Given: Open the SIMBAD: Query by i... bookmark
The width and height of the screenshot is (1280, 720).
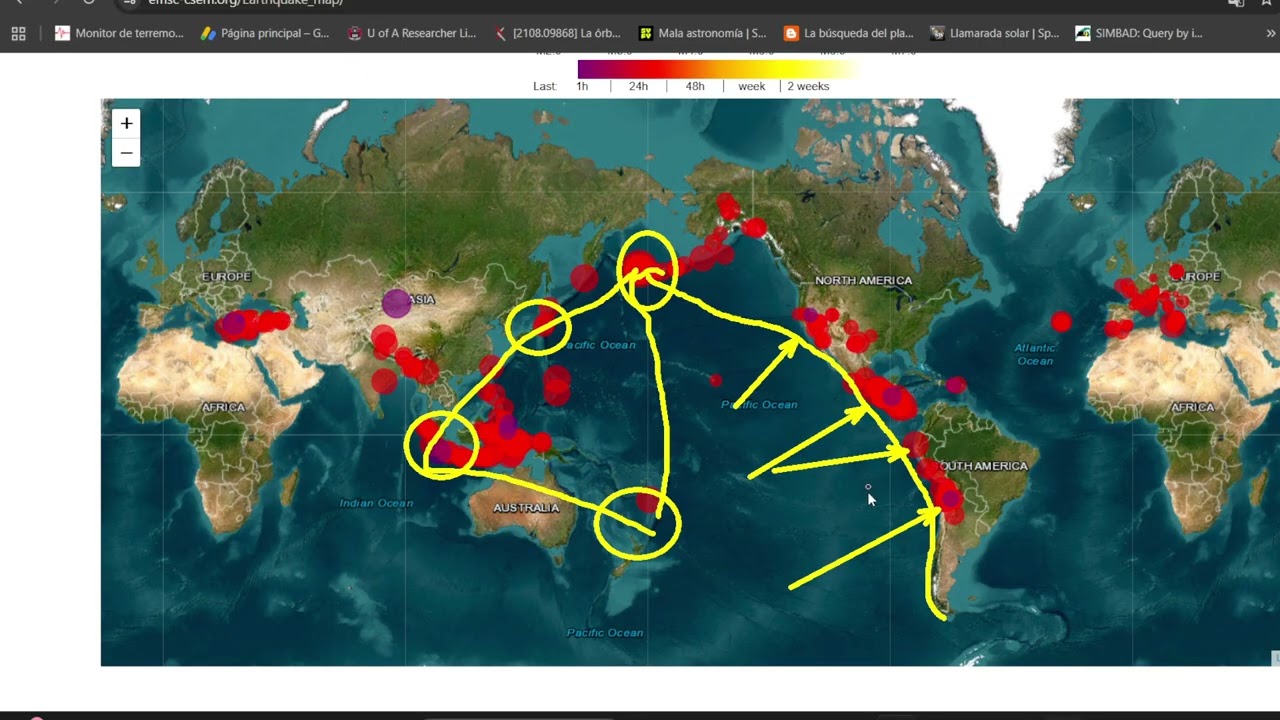Looking at the screenshot, I should point(1139,33).
